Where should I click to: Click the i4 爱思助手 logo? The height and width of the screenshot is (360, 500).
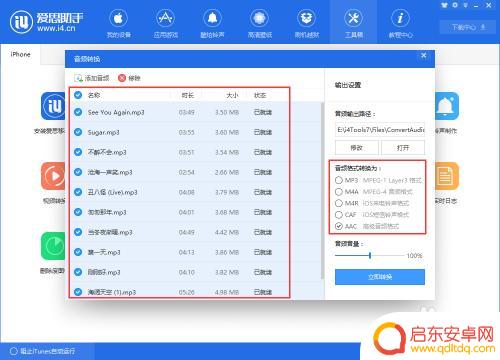(46, 22)
